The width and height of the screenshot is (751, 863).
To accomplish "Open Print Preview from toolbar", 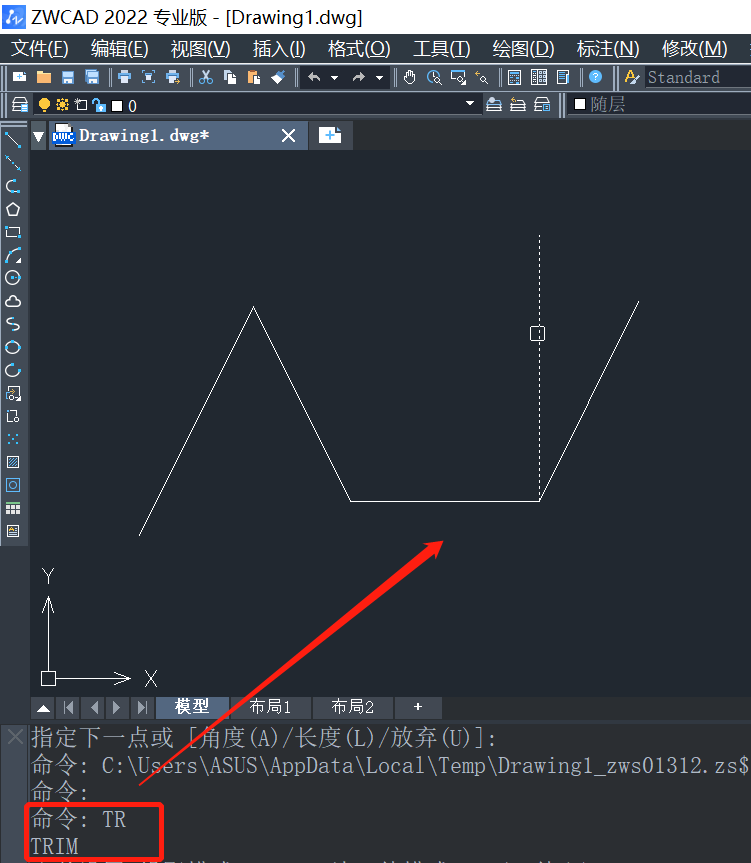I will coord(149,77).
